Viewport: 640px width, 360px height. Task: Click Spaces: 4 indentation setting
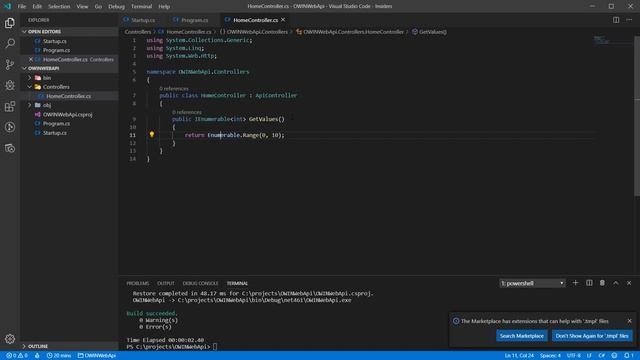tap(550, 356)
